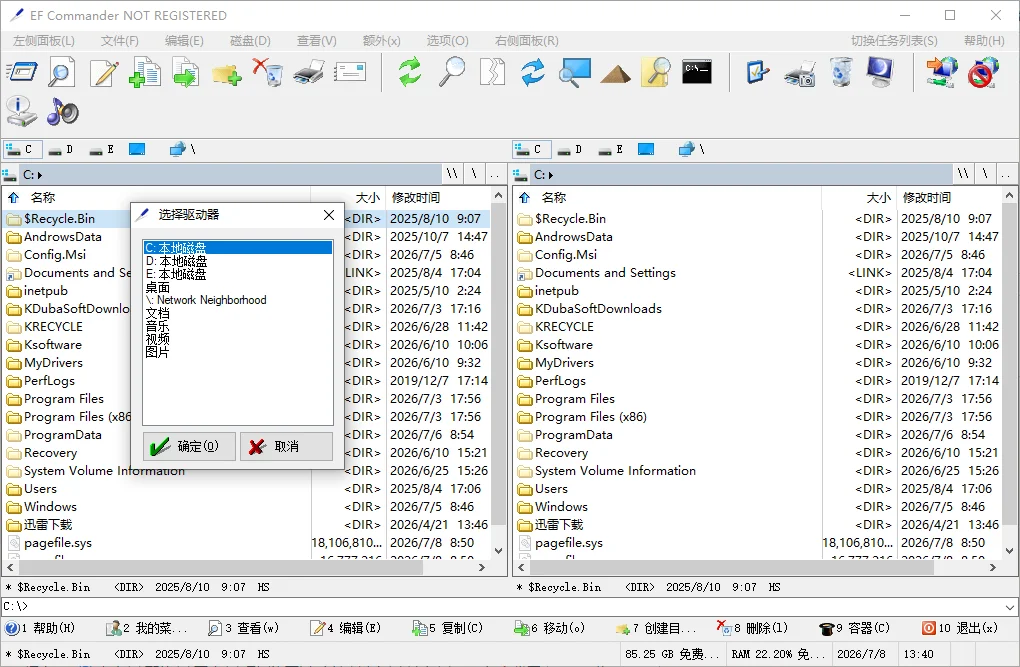Open the 查看(V) menu
The width and height of the screenshot is (1020, 667).
tap(317, 41)
